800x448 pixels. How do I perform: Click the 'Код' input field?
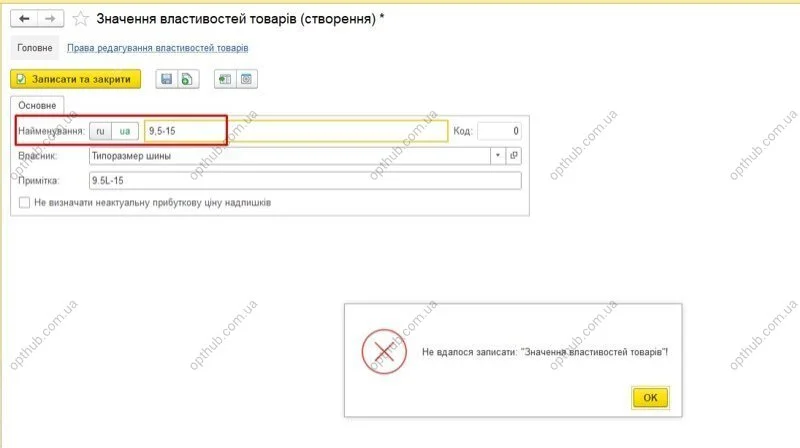click(x=499, y=131)
